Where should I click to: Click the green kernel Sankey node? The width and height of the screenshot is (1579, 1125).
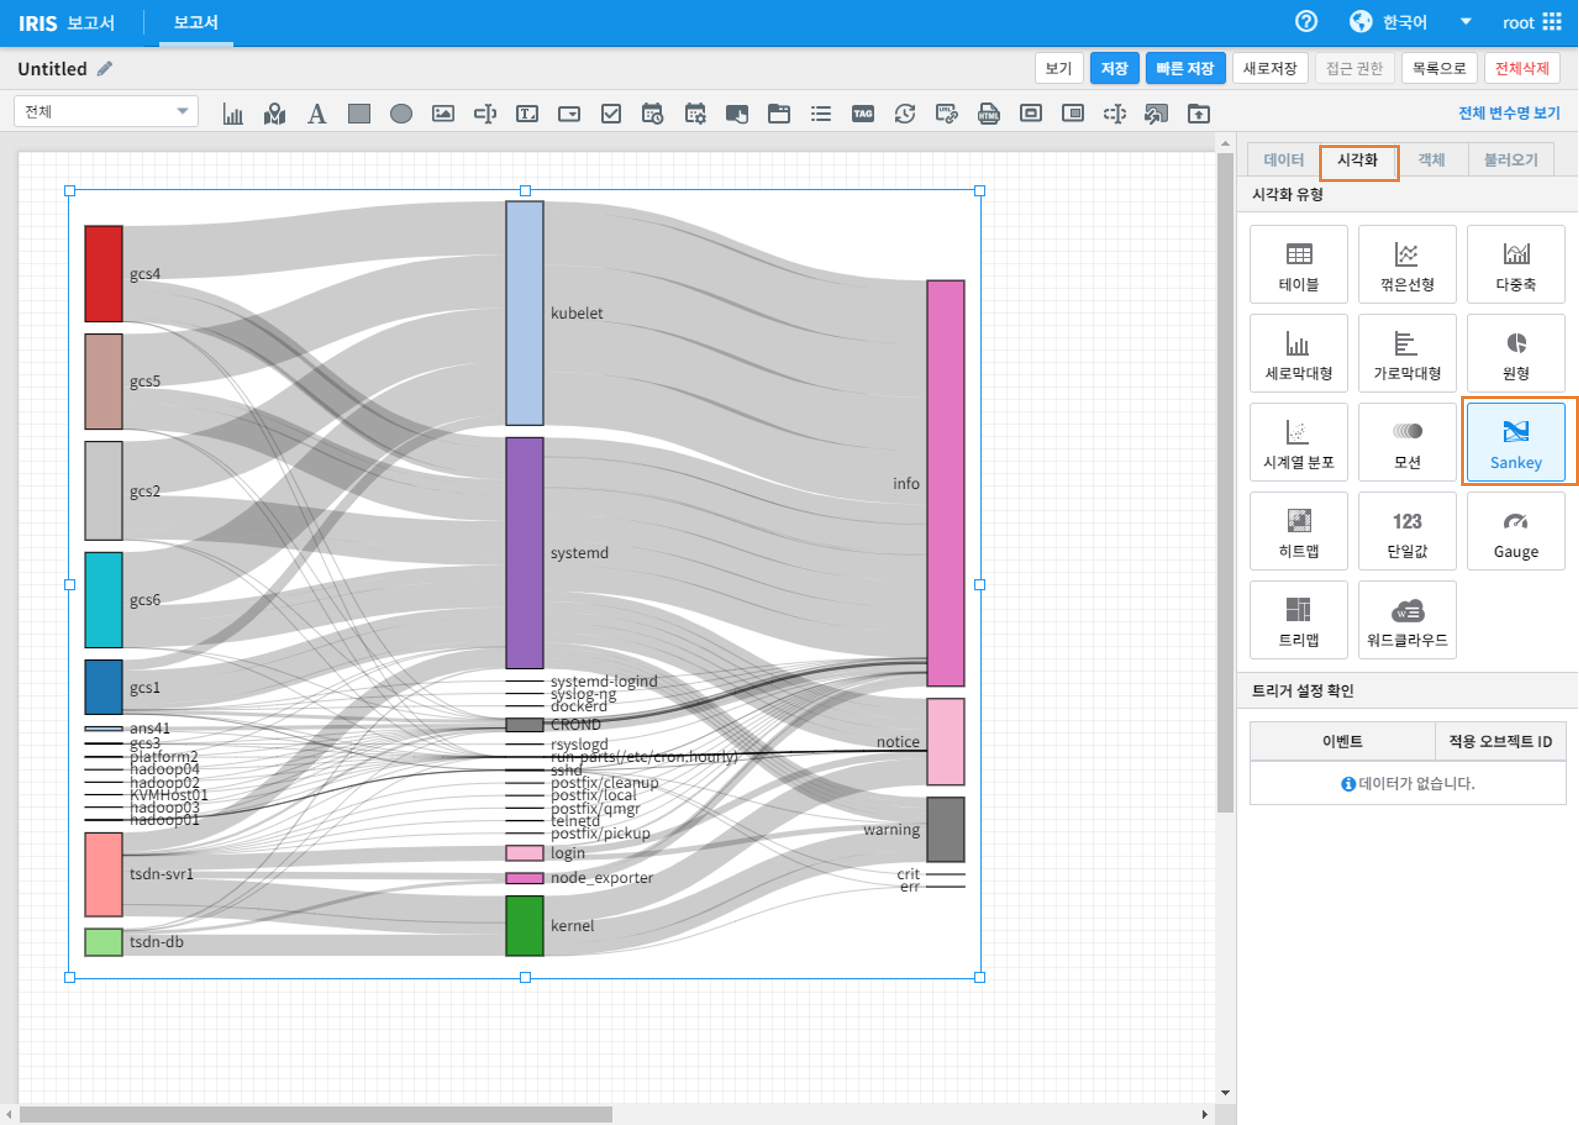pyautogui.click(x=525, y=926)
